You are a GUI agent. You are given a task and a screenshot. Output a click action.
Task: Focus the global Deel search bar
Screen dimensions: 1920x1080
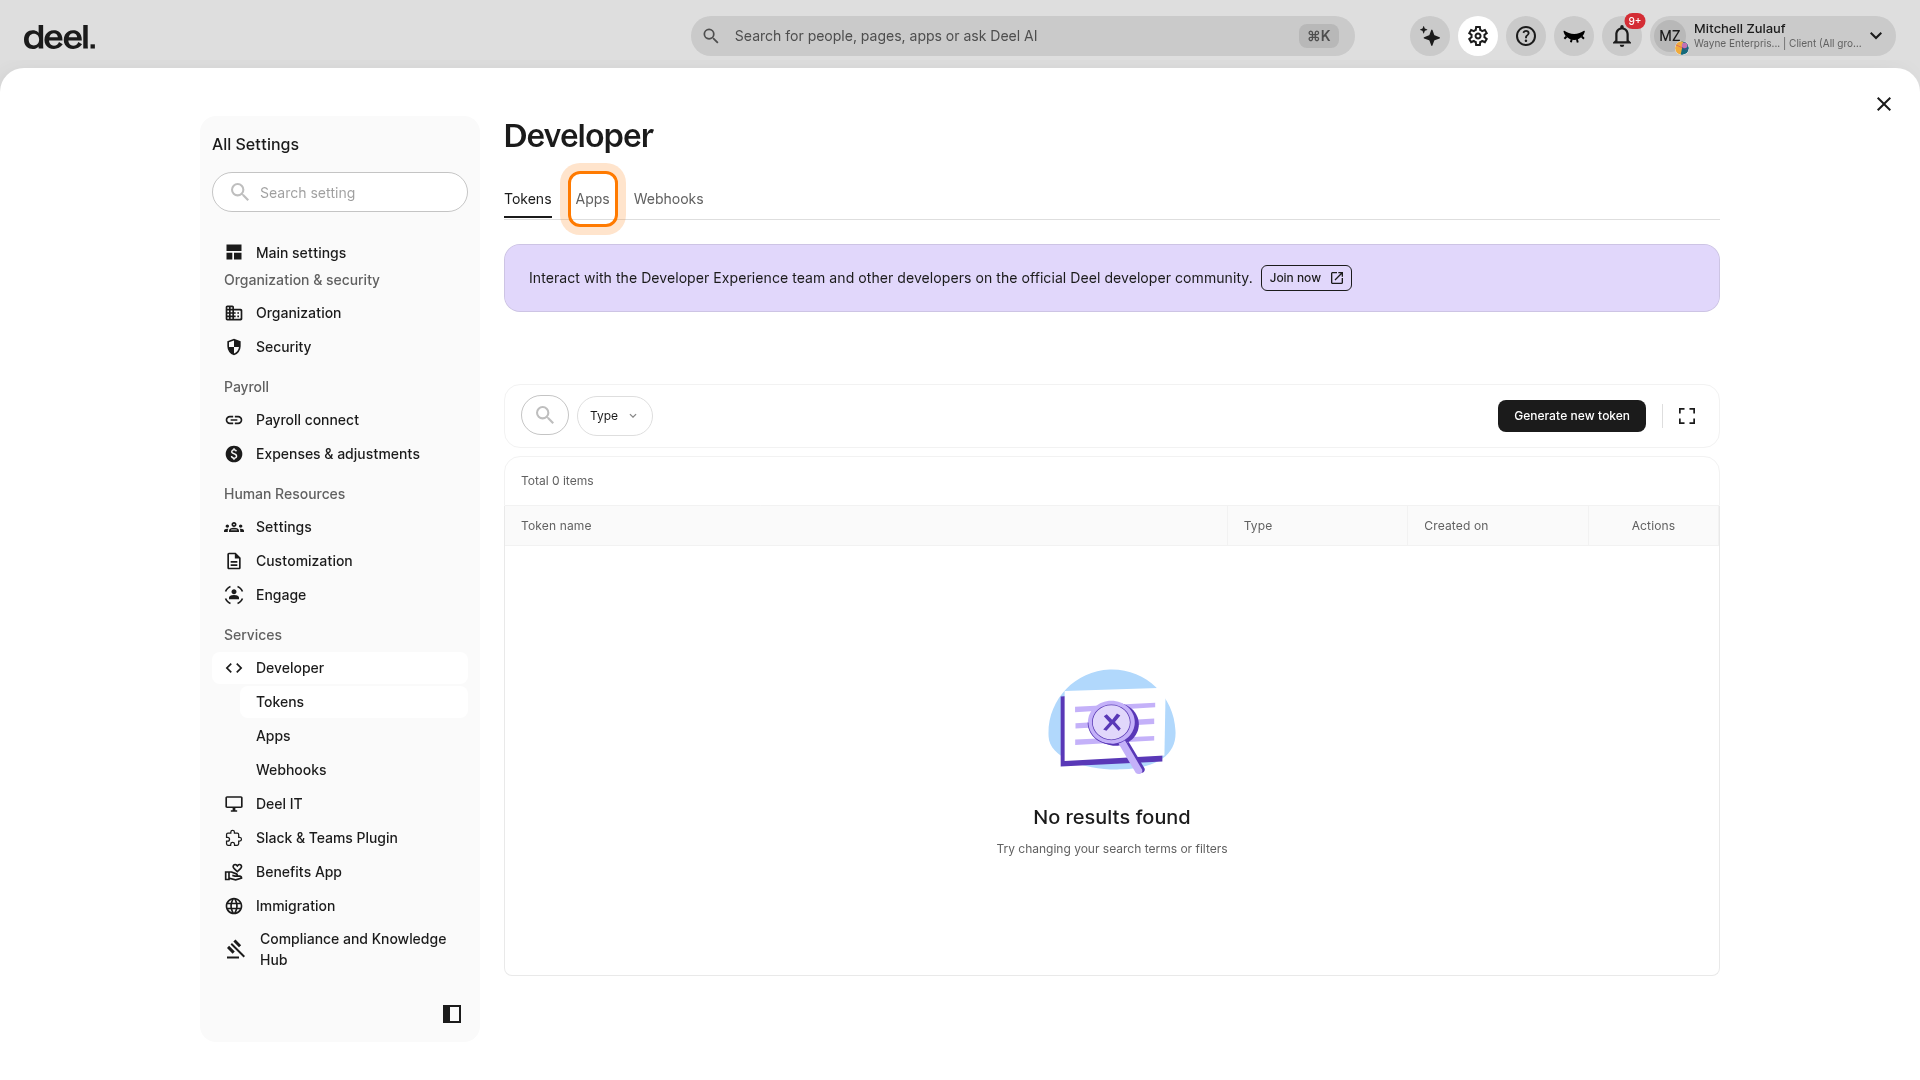click(1022, 36)
